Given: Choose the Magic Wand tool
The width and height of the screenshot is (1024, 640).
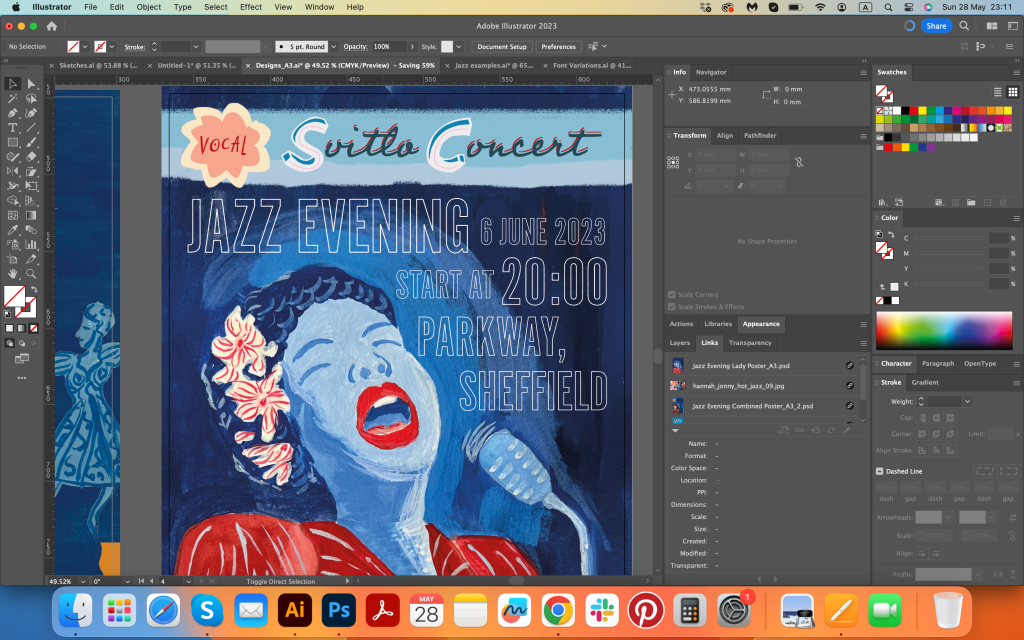Looking at the screenshot, I should 13,99.
